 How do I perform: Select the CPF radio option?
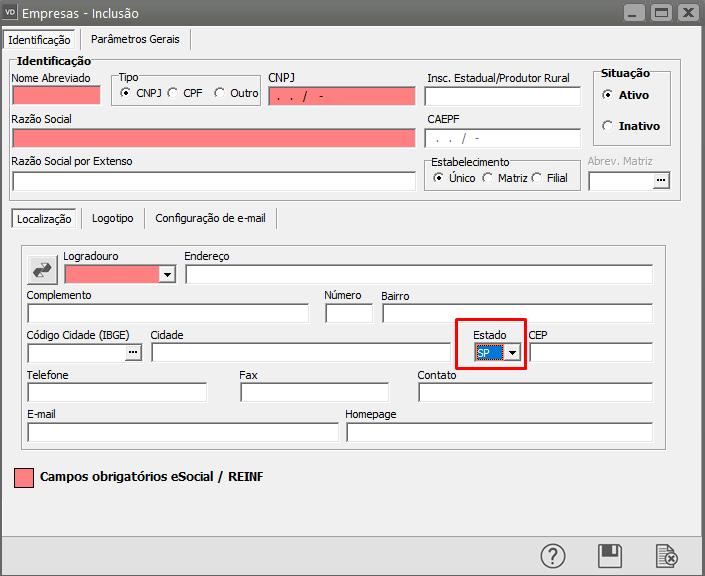(x=174, y=93)
